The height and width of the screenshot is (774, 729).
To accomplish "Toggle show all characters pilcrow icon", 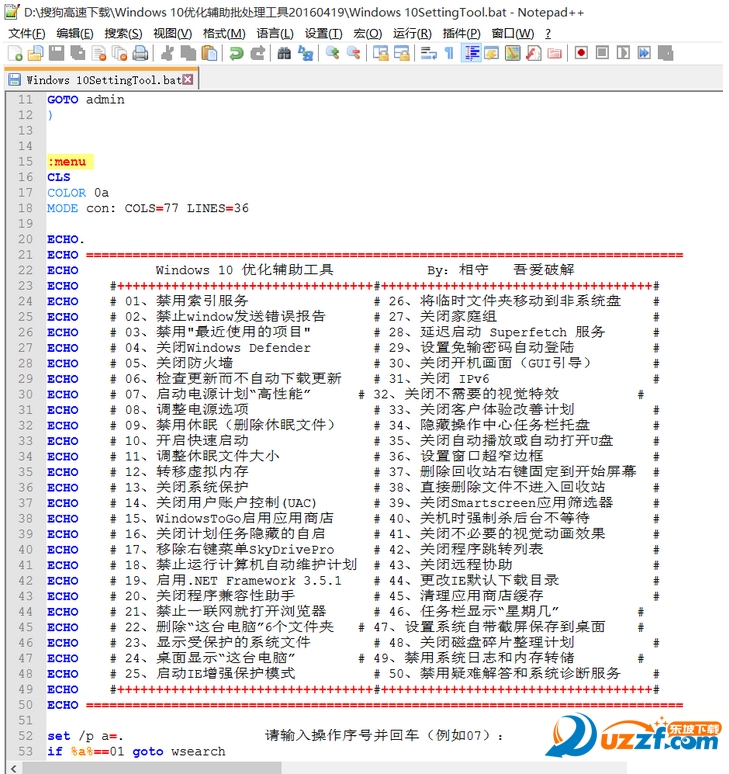I will click(449, 53).
